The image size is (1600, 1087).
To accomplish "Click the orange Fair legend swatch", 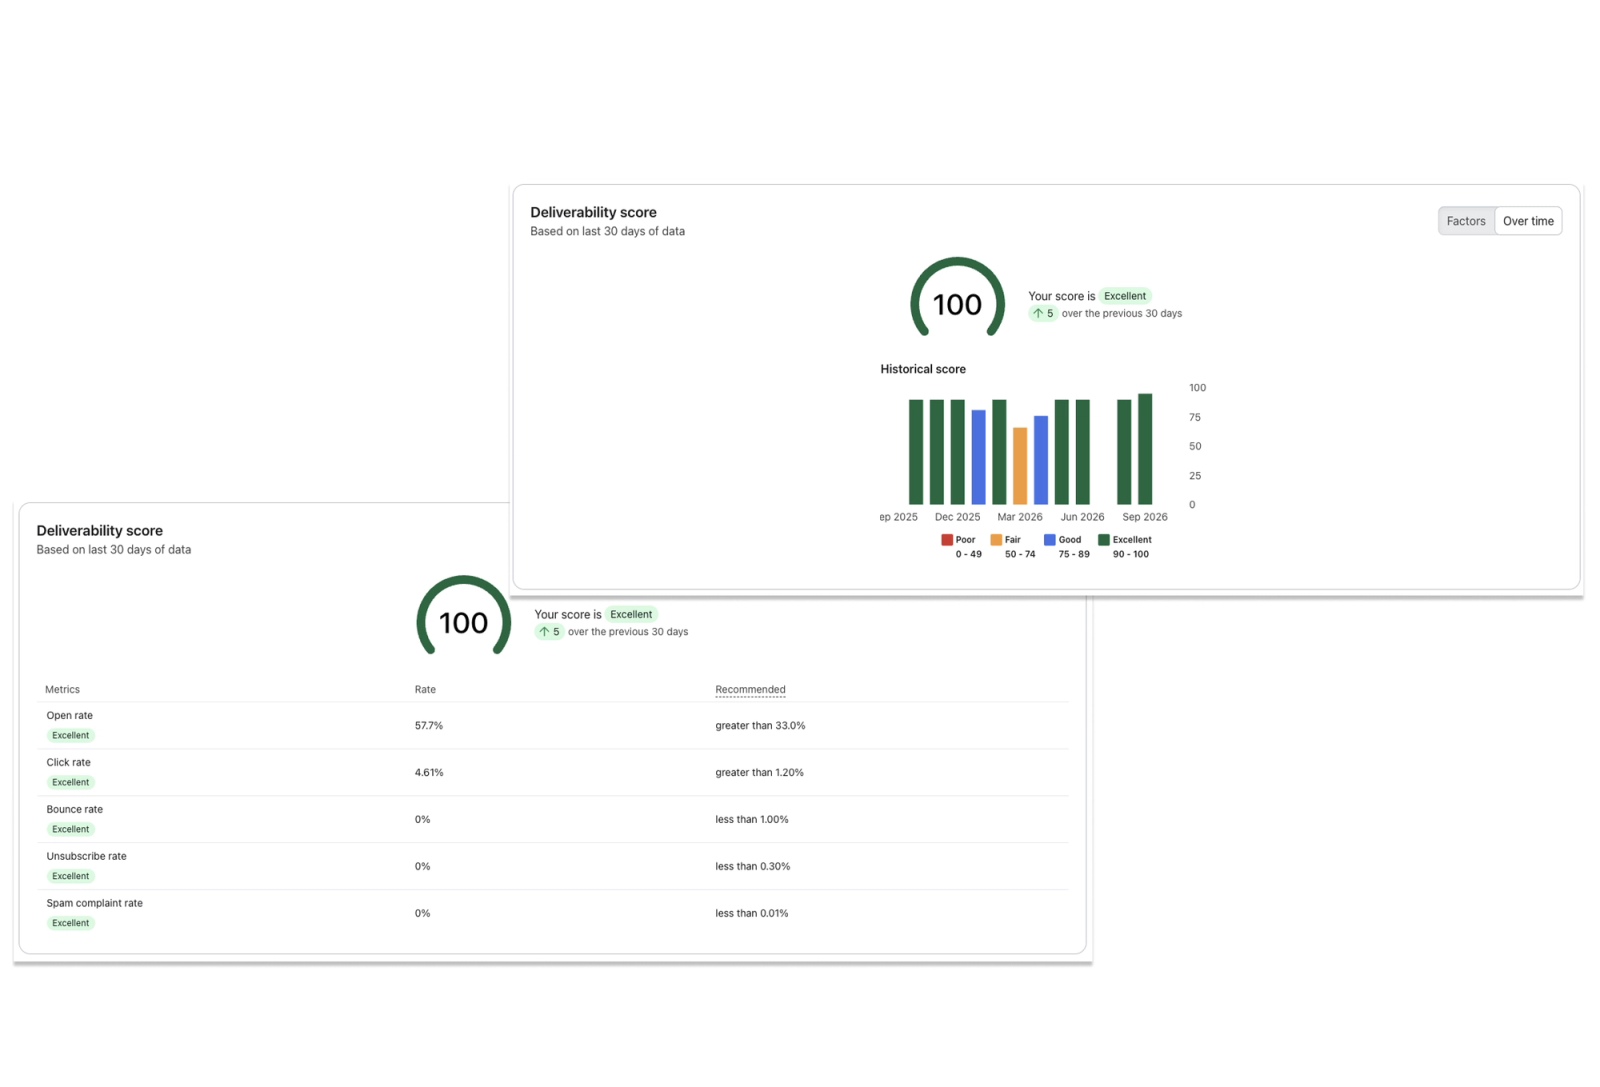I will point(996,539).
